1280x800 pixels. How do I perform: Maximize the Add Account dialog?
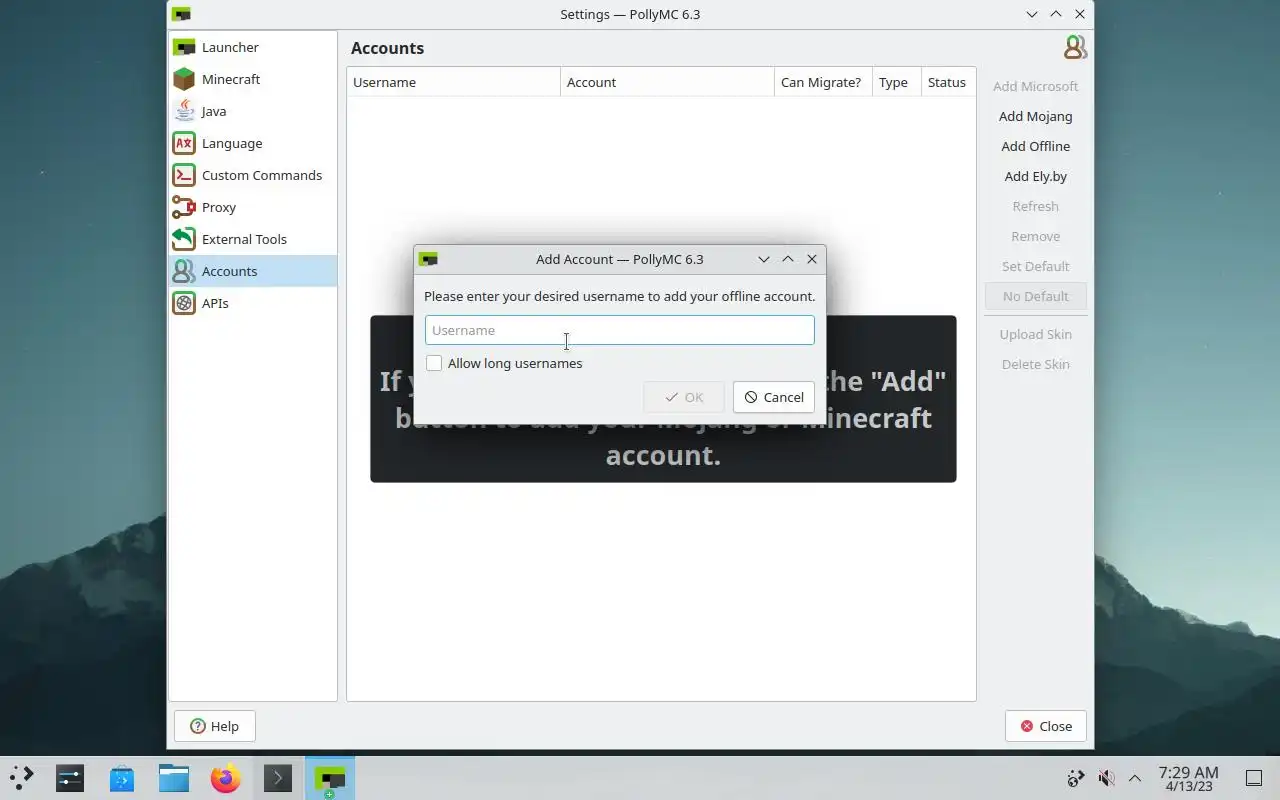pos(788,259)
